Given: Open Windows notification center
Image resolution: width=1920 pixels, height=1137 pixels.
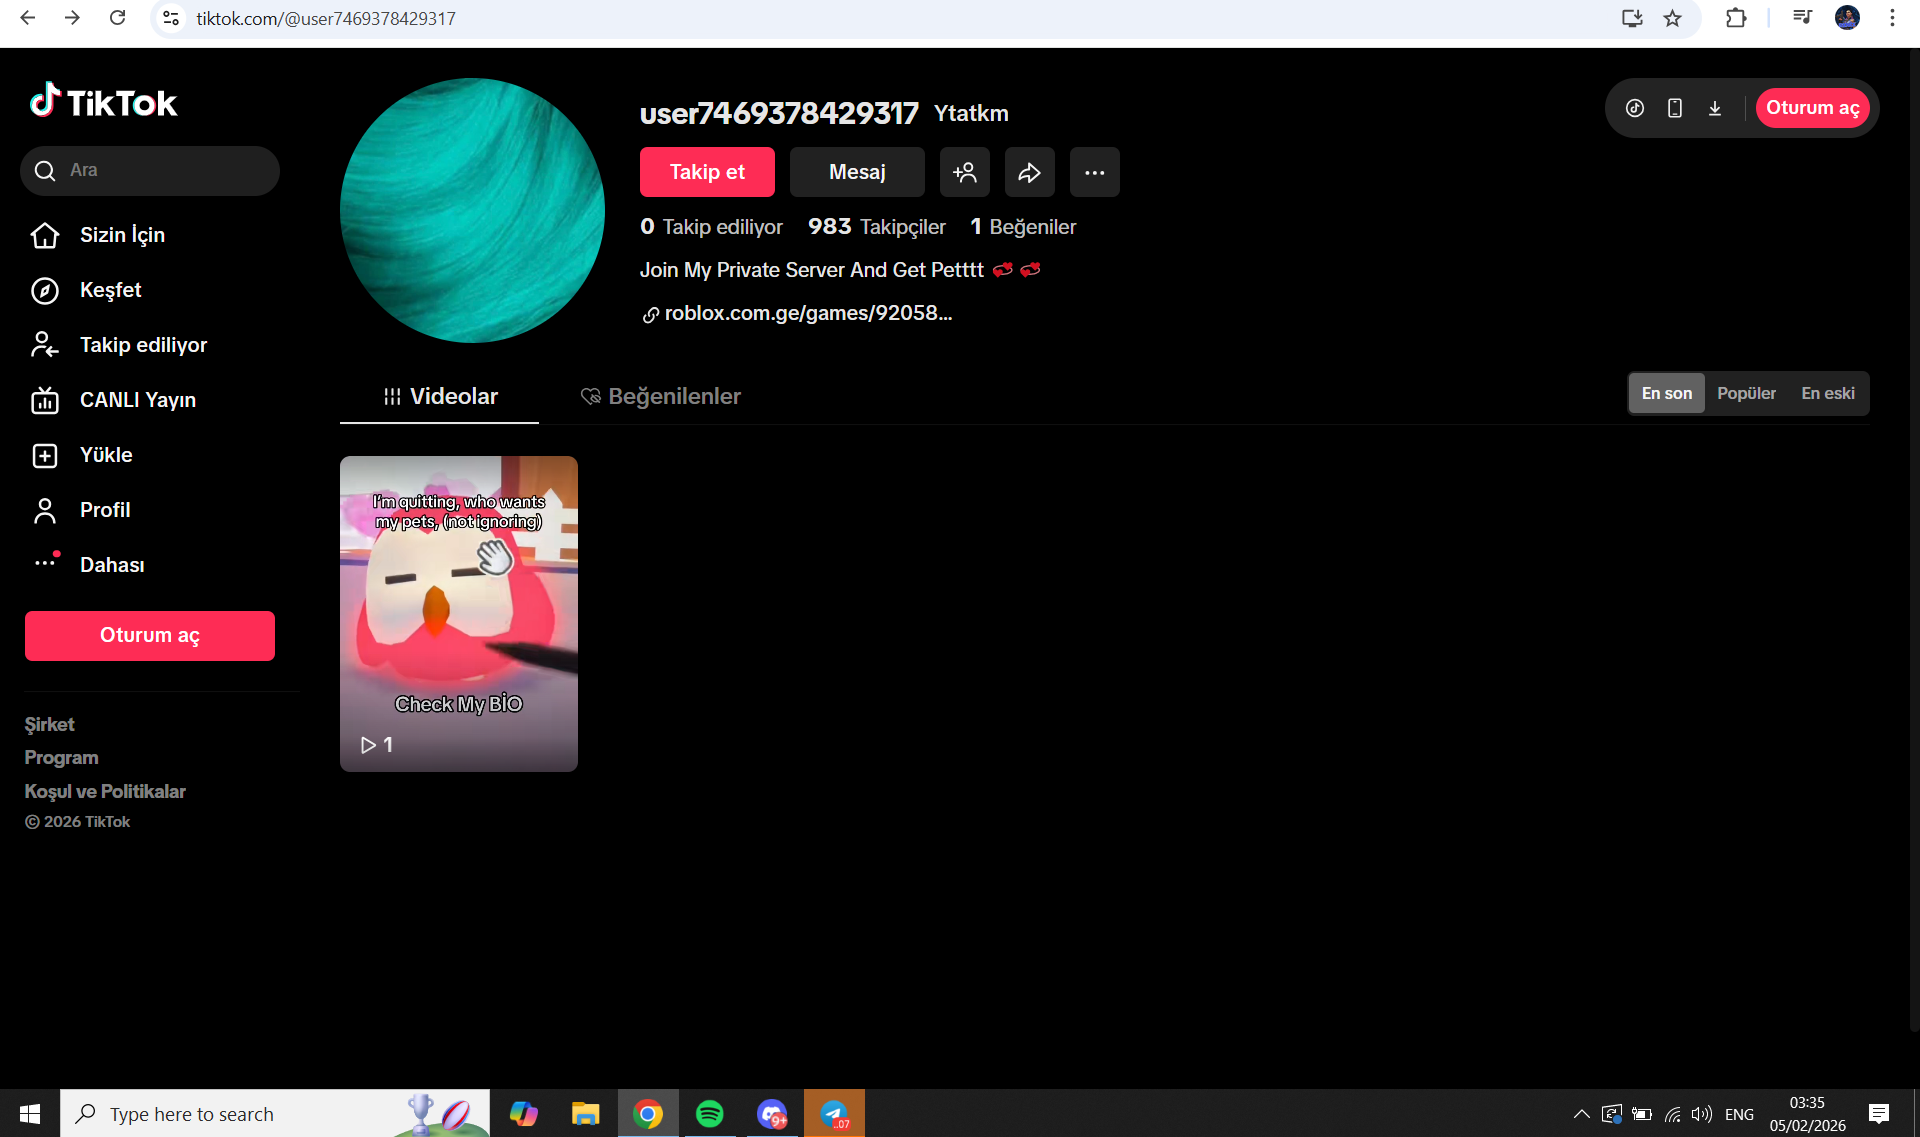Looking at the screenshot, I should click(1878, 1113).
